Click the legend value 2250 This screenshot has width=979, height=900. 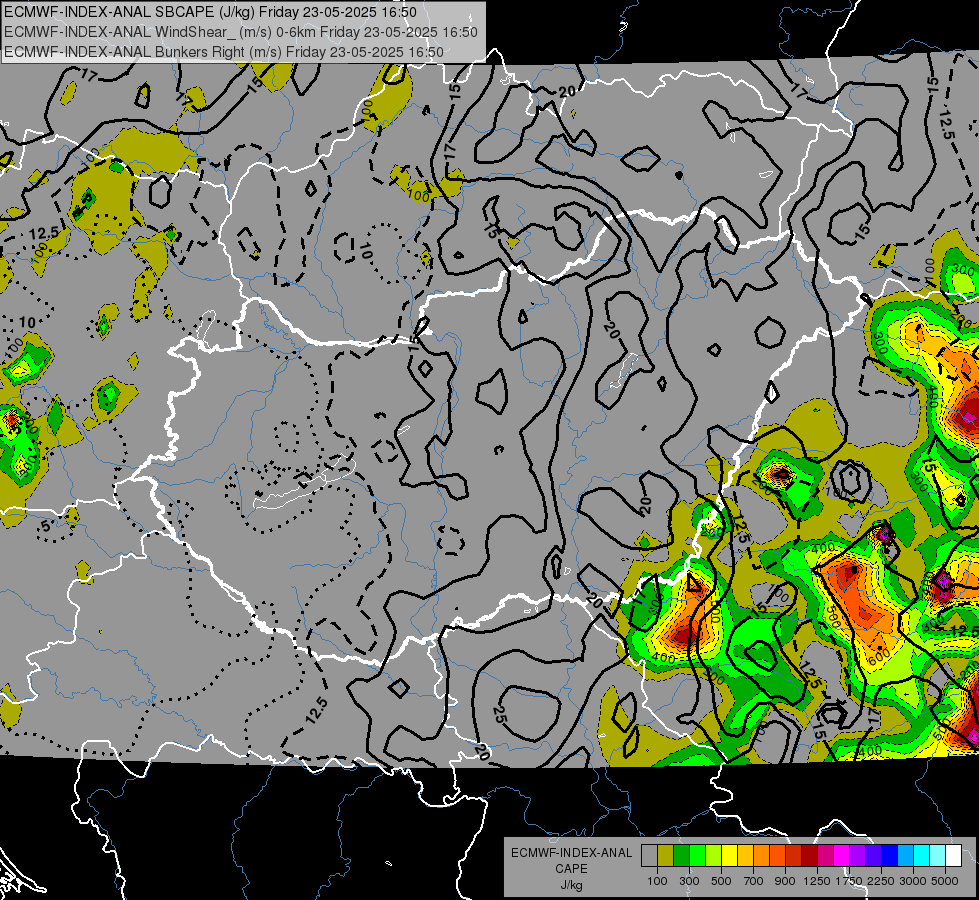(x=882, y=881)
